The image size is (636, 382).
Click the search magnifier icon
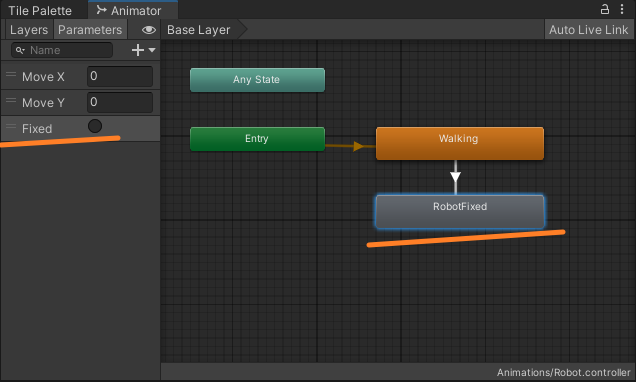tap(19, 50)
